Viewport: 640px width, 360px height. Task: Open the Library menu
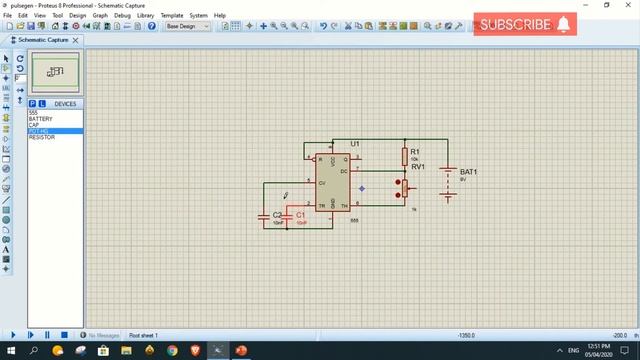tap(145, 16)
